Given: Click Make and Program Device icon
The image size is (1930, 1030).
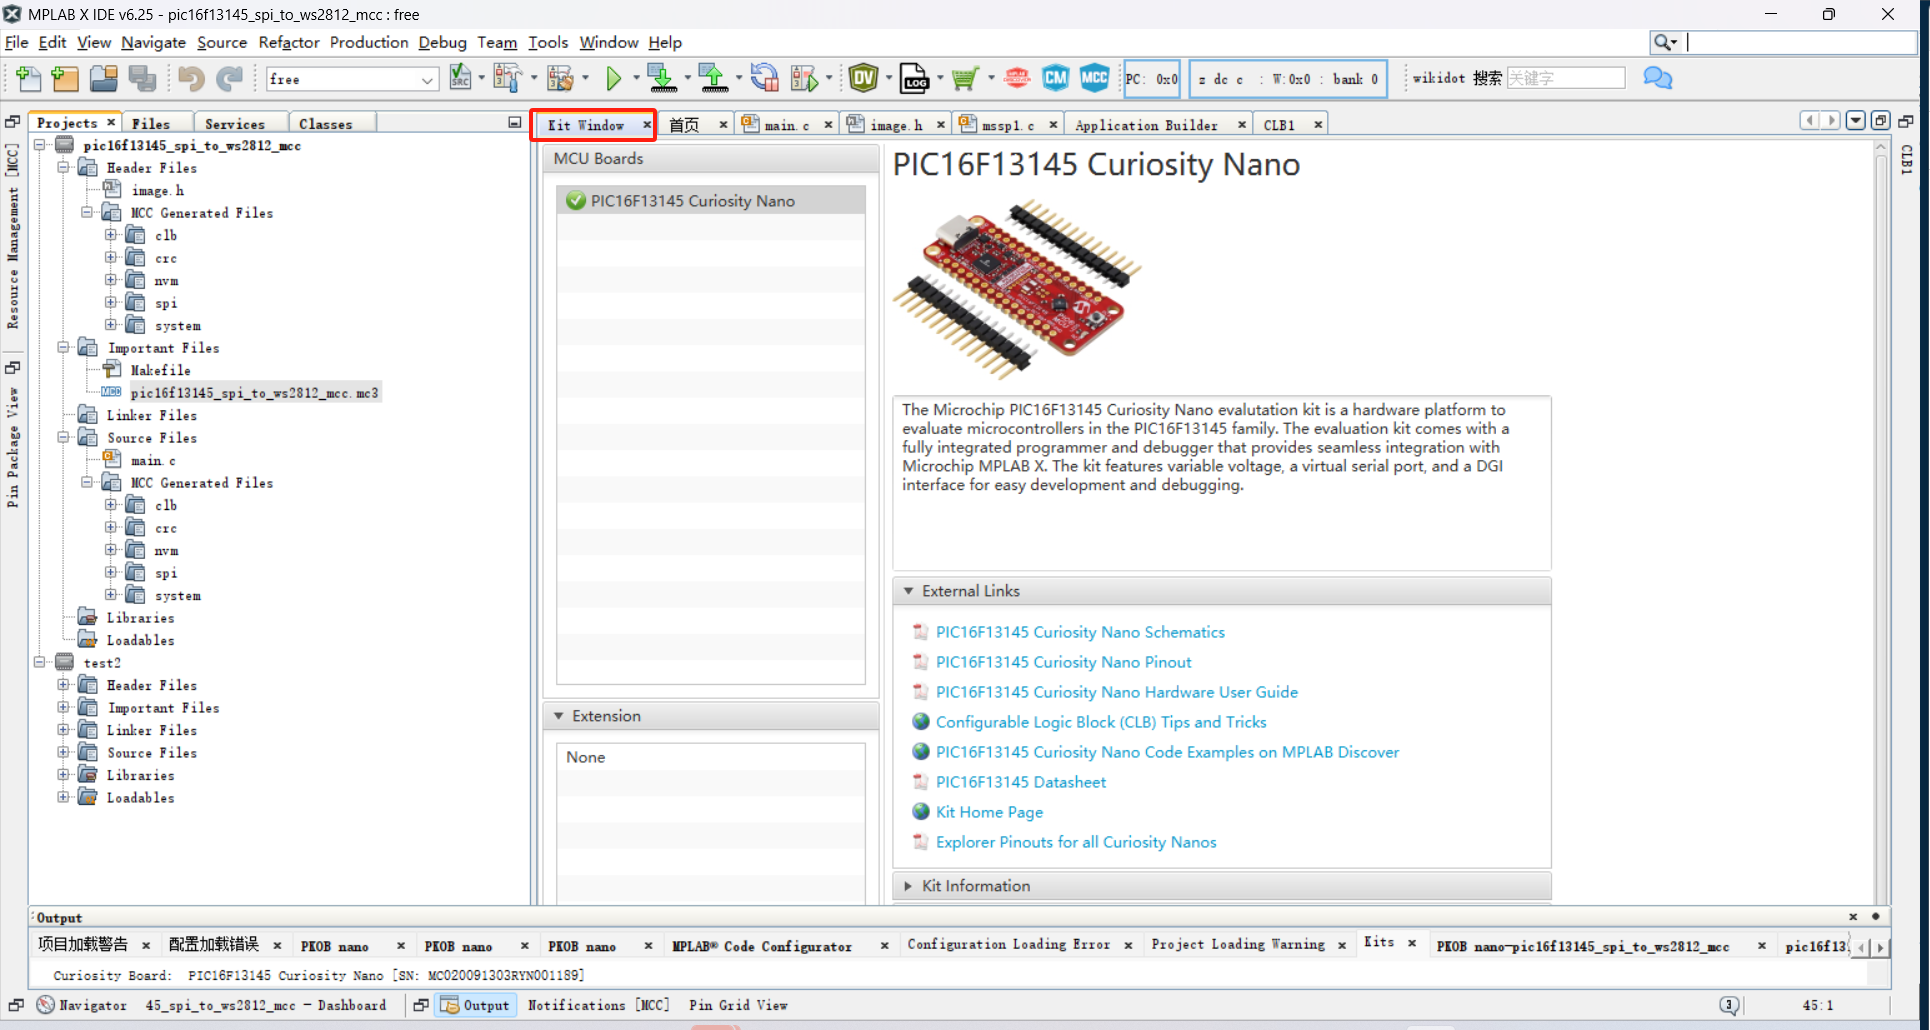Looking at the screenshot, I should point(661,77).
